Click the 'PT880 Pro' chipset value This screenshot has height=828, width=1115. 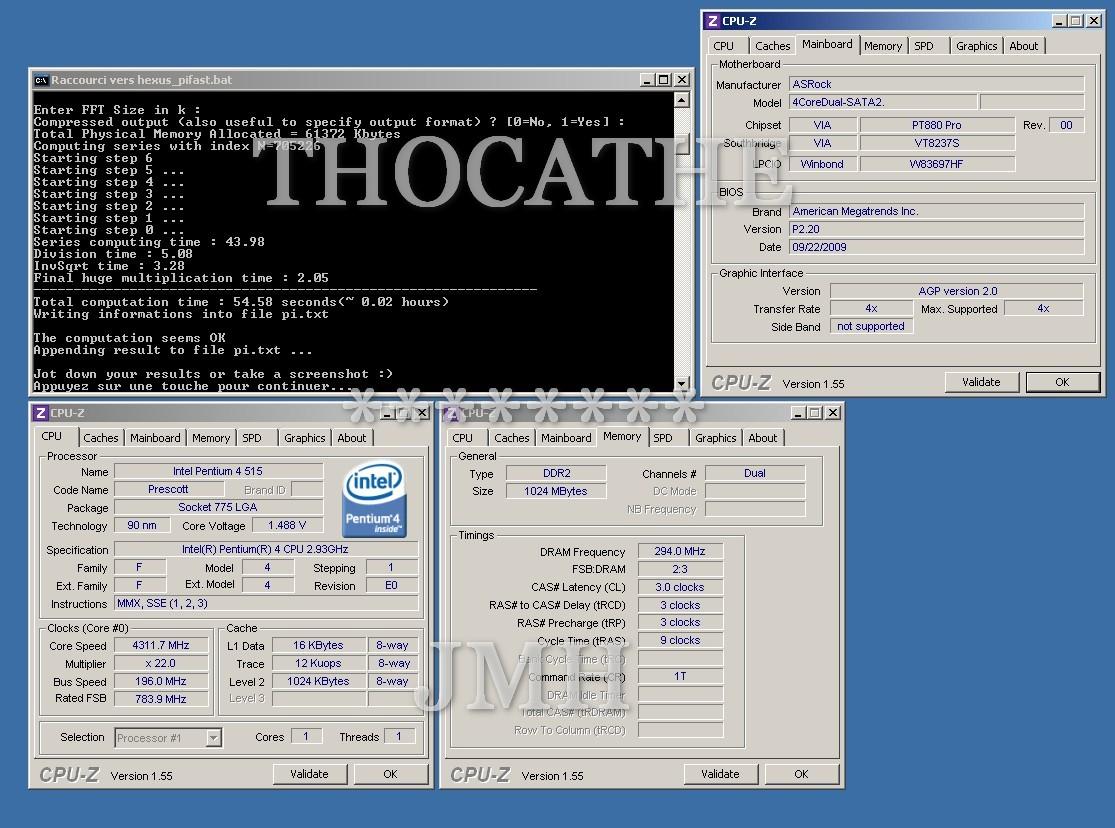937,124
